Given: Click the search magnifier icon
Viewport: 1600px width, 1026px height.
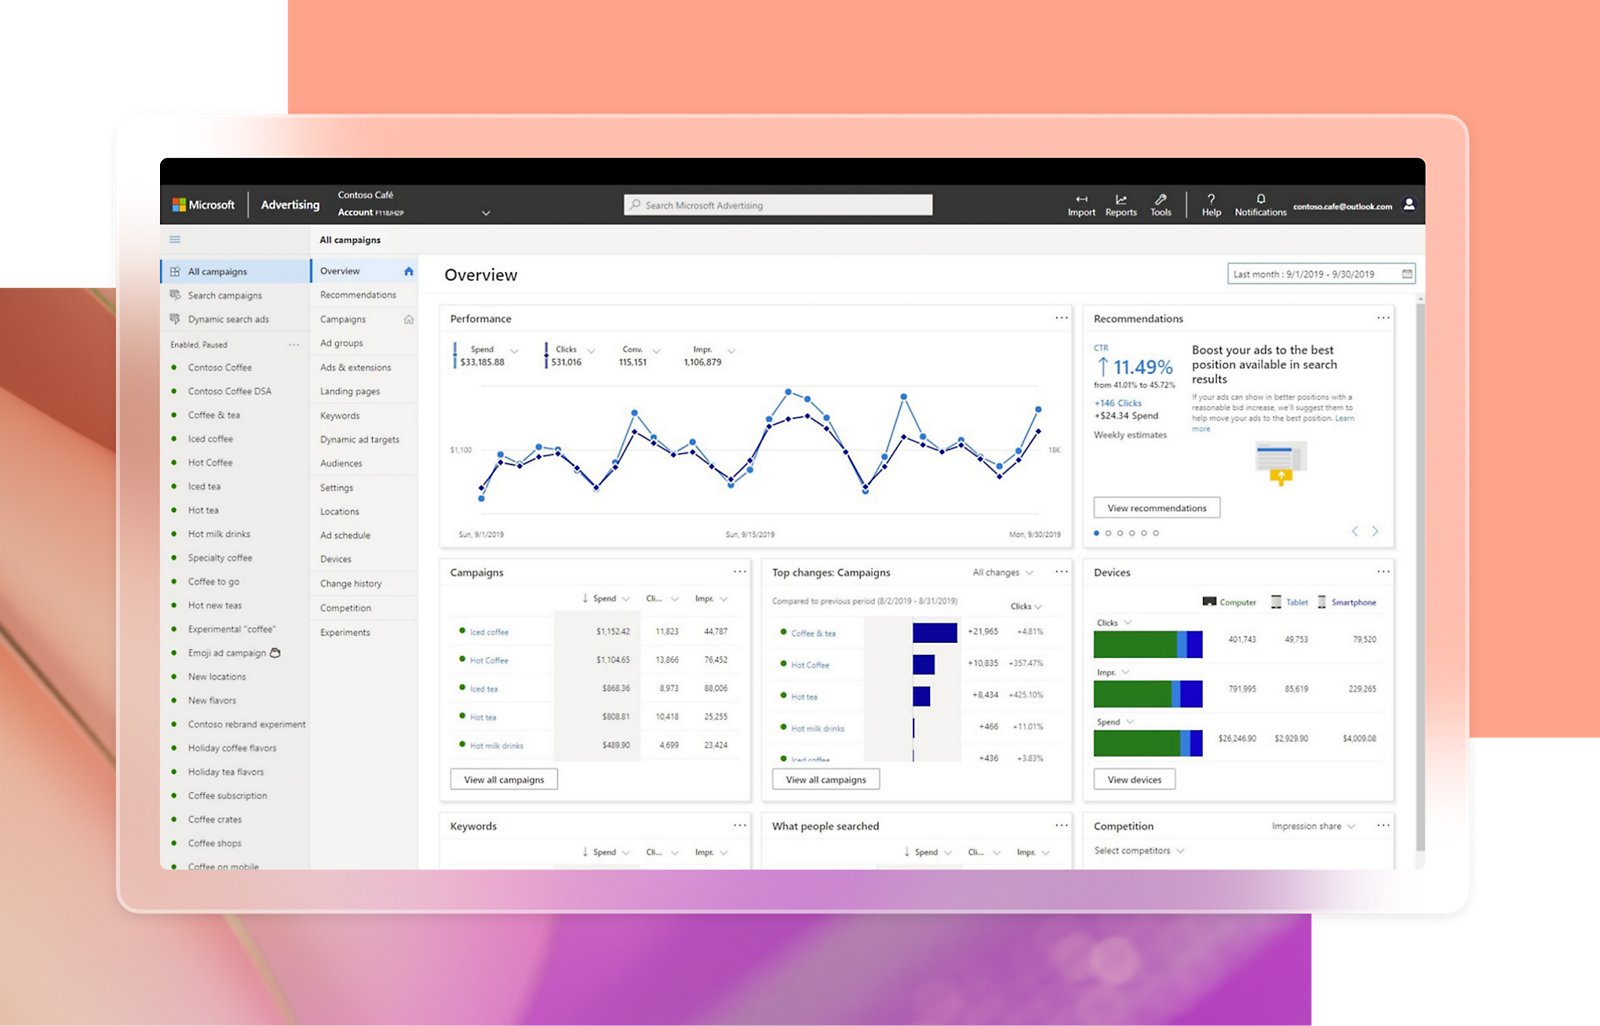Looking at the screenshot, I should point(635,205).
